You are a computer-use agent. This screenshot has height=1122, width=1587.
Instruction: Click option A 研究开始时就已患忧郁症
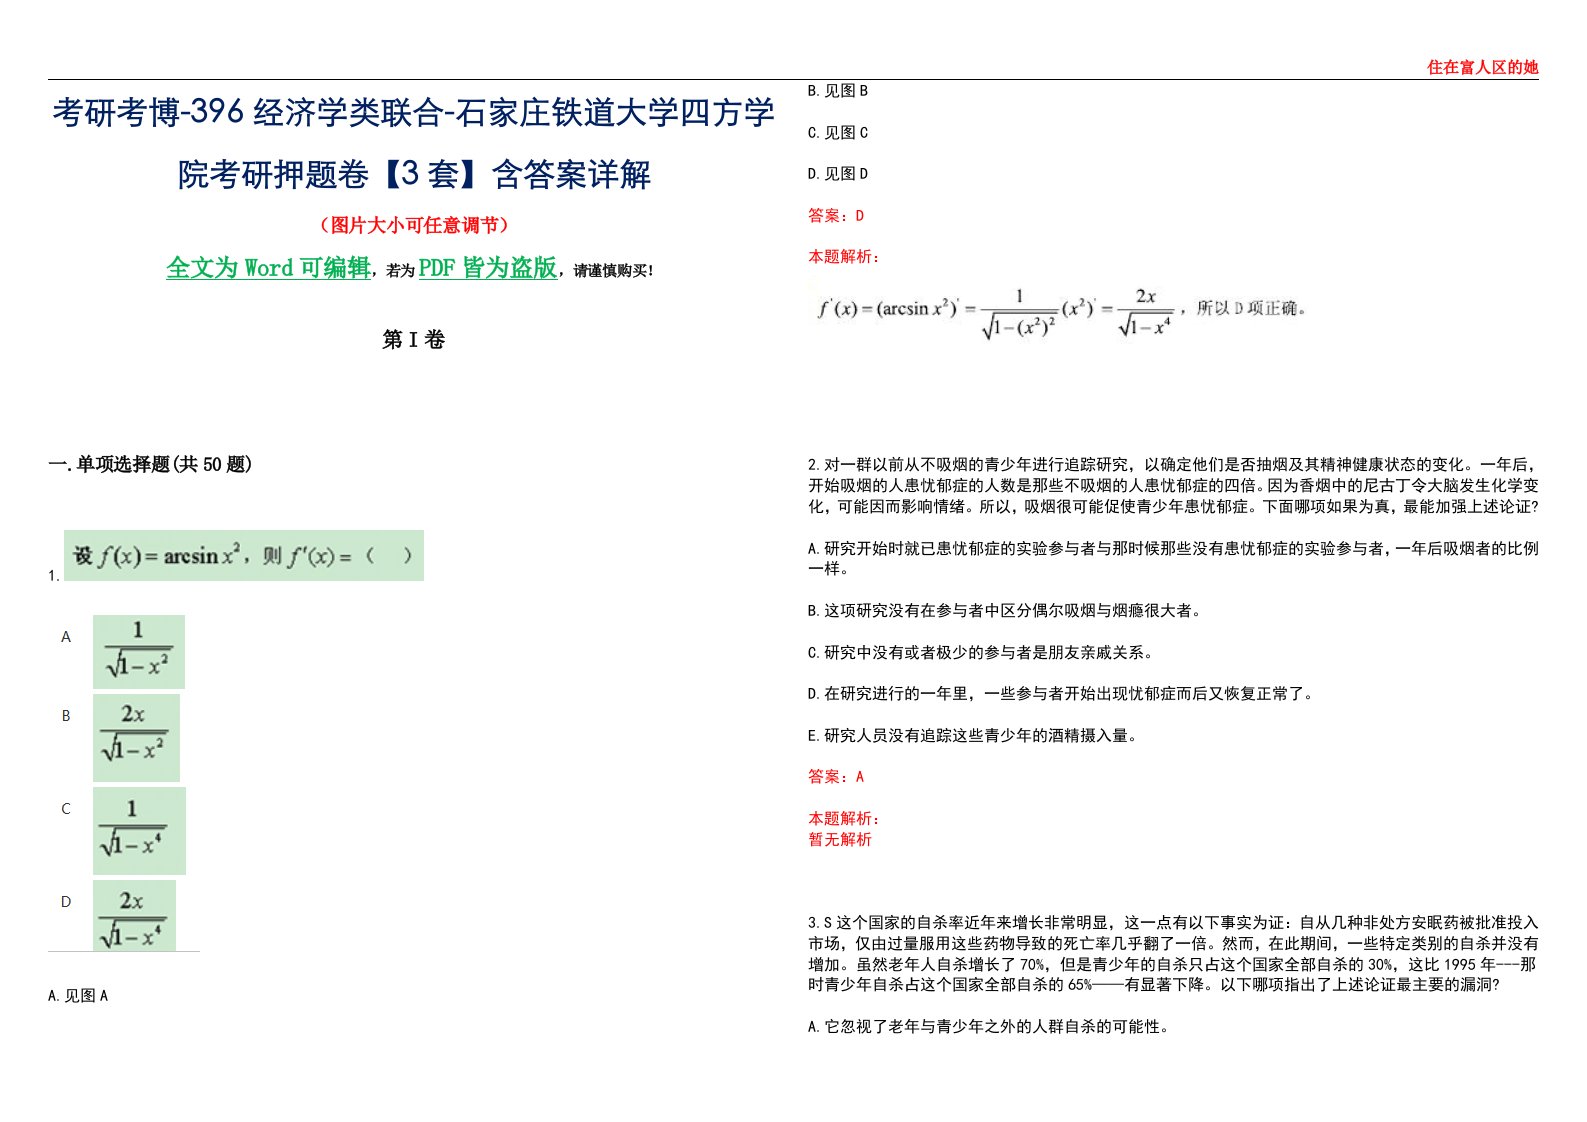point(1173,558)
